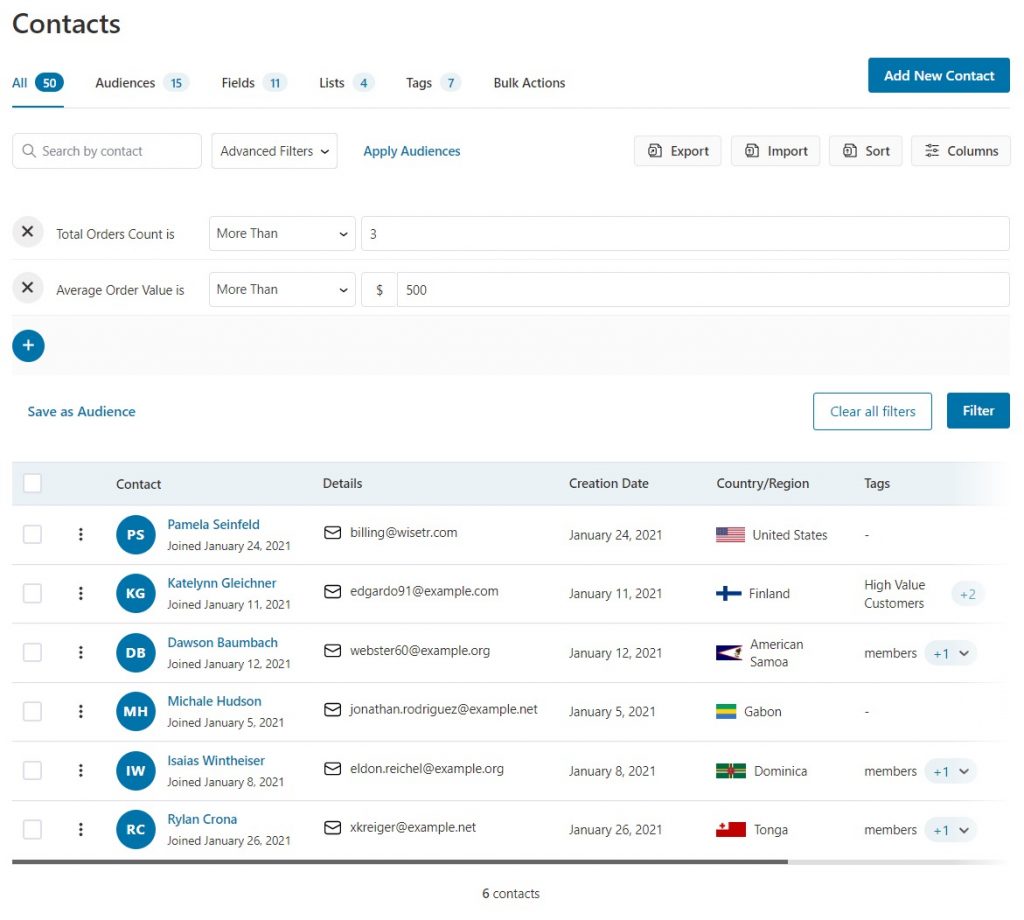
Task: Open the Total Orders Count operator dropdown
Action: click(x=282, y=234)
